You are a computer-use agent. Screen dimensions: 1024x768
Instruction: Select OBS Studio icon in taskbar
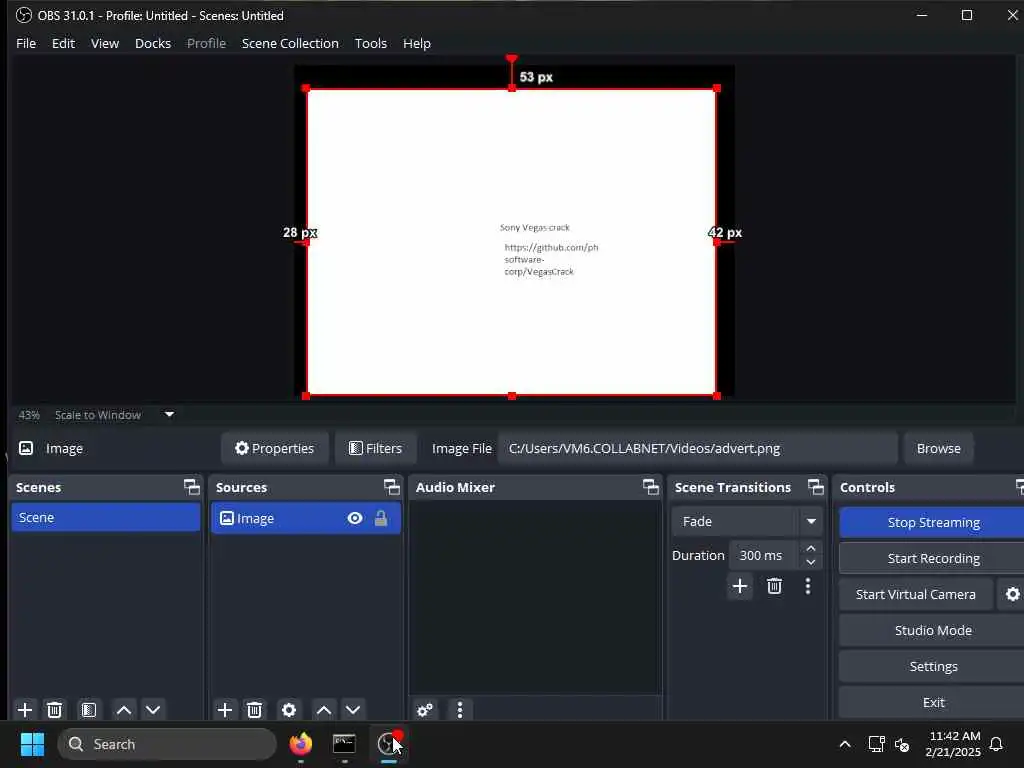(x=389, y=744)
